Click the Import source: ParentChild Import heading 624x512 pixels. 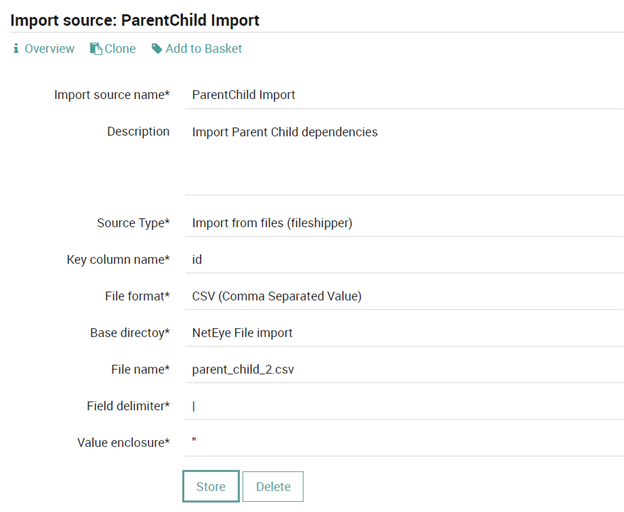pos(135,20)
